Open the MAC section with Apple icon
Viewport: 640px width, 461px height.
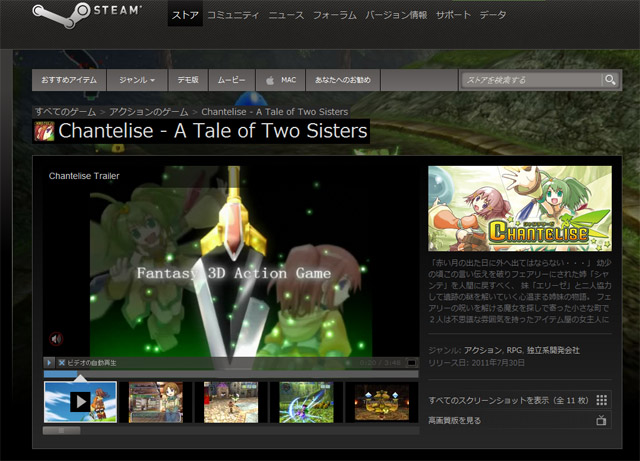281,80
